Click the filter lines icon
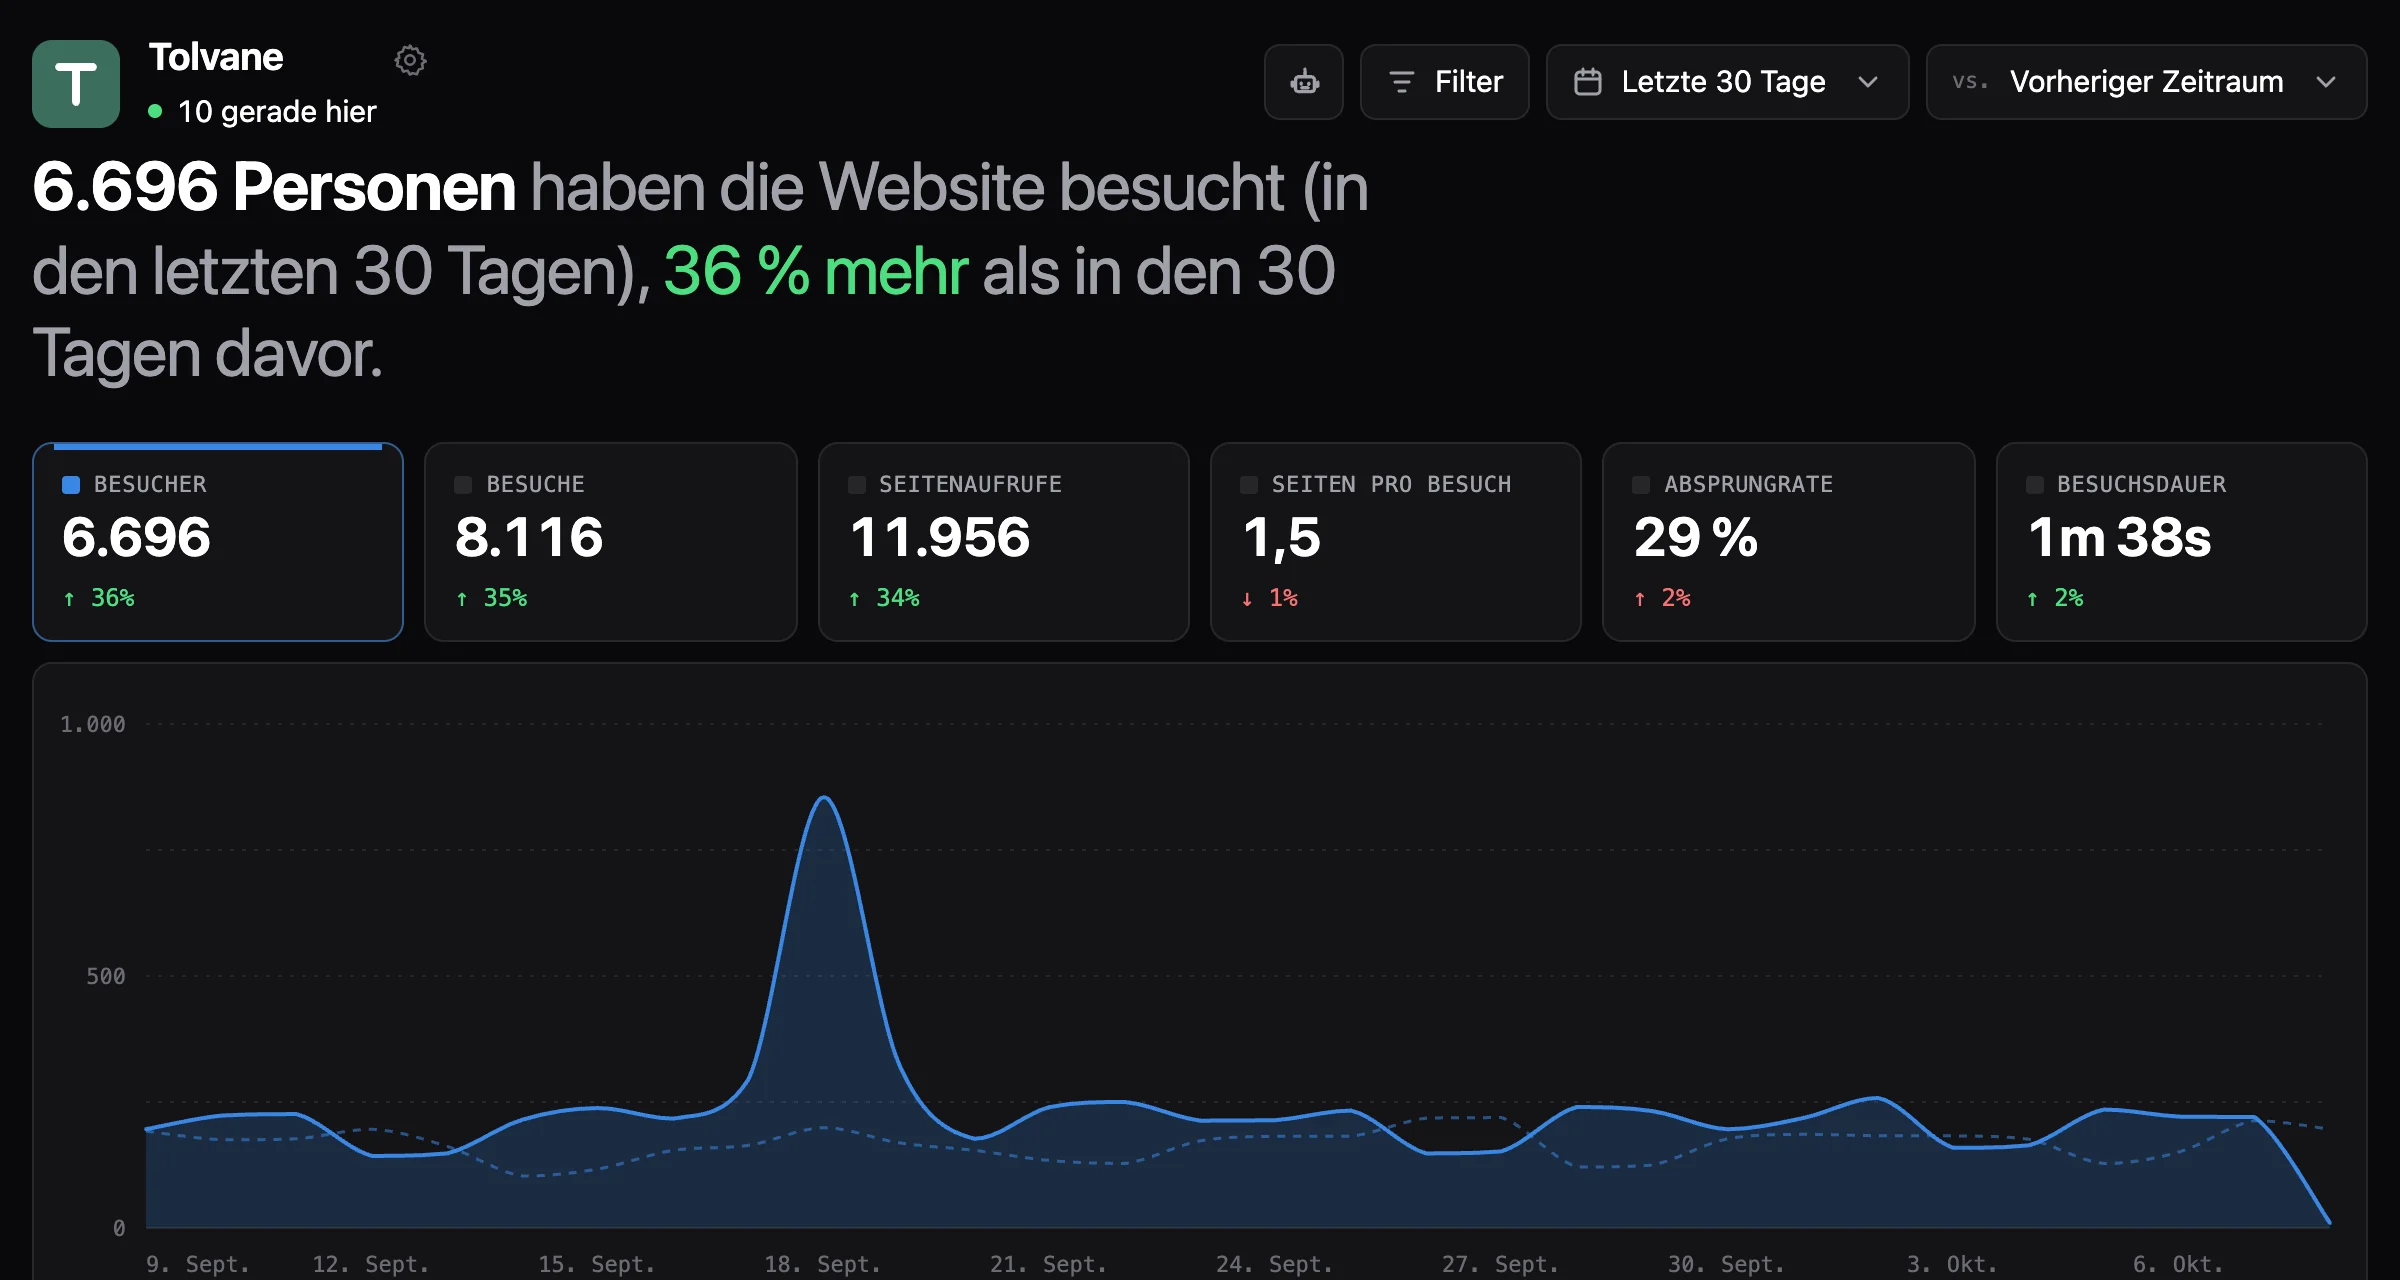 [1402, 82]
